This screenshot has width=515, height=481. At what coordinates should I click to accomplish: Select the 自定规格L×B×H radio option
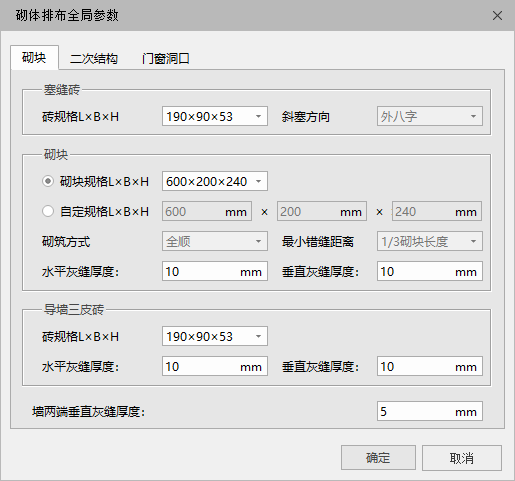(x=48, y=211)
